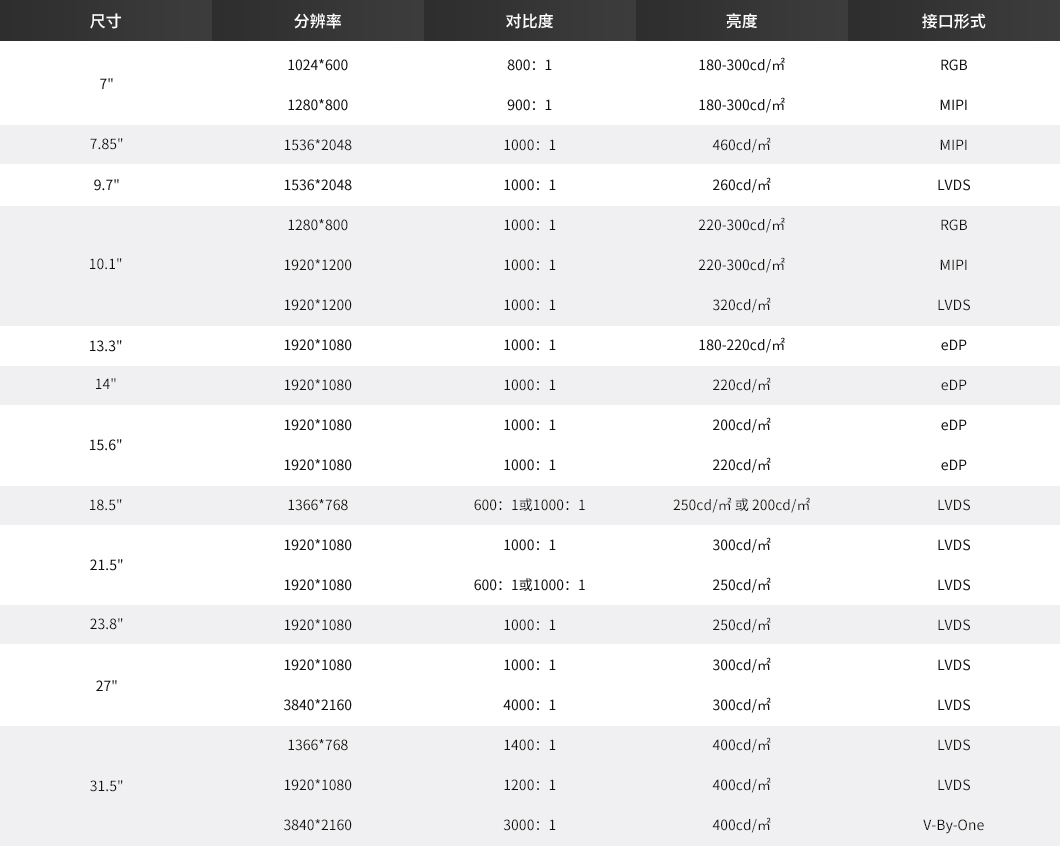Click the 1400:1 contrast cell
Screen dimensions: 1060x846
(x=529, y=745)
